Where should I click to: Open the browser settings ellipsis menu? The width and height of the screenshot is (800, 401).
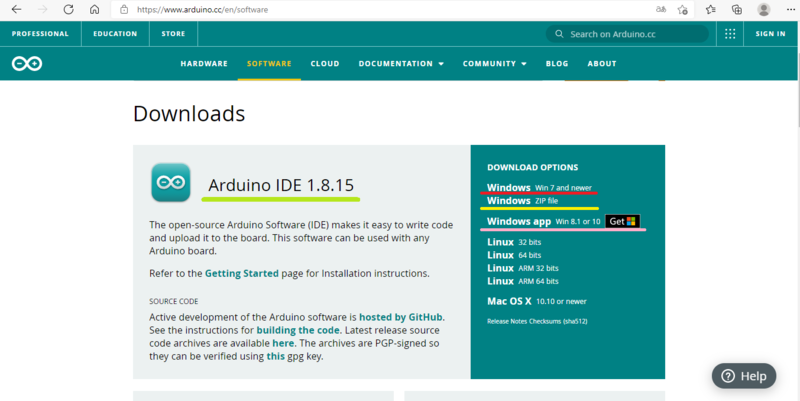point(791,9)
